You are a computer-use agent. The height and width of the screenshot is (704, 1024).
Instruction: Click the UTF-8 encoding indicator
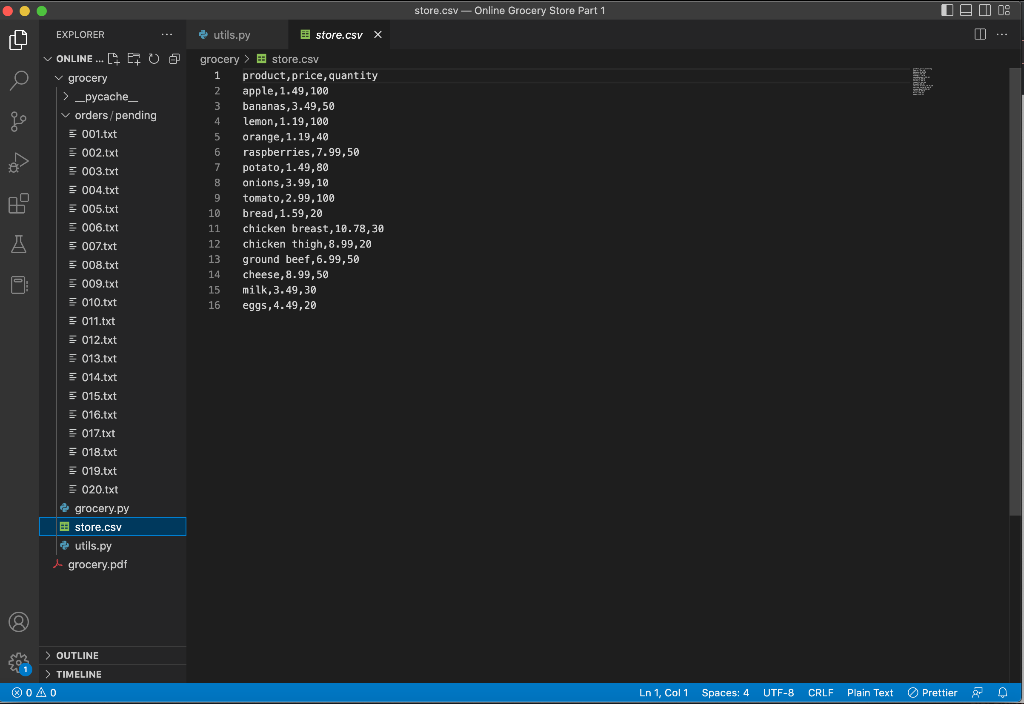(779, 692)
